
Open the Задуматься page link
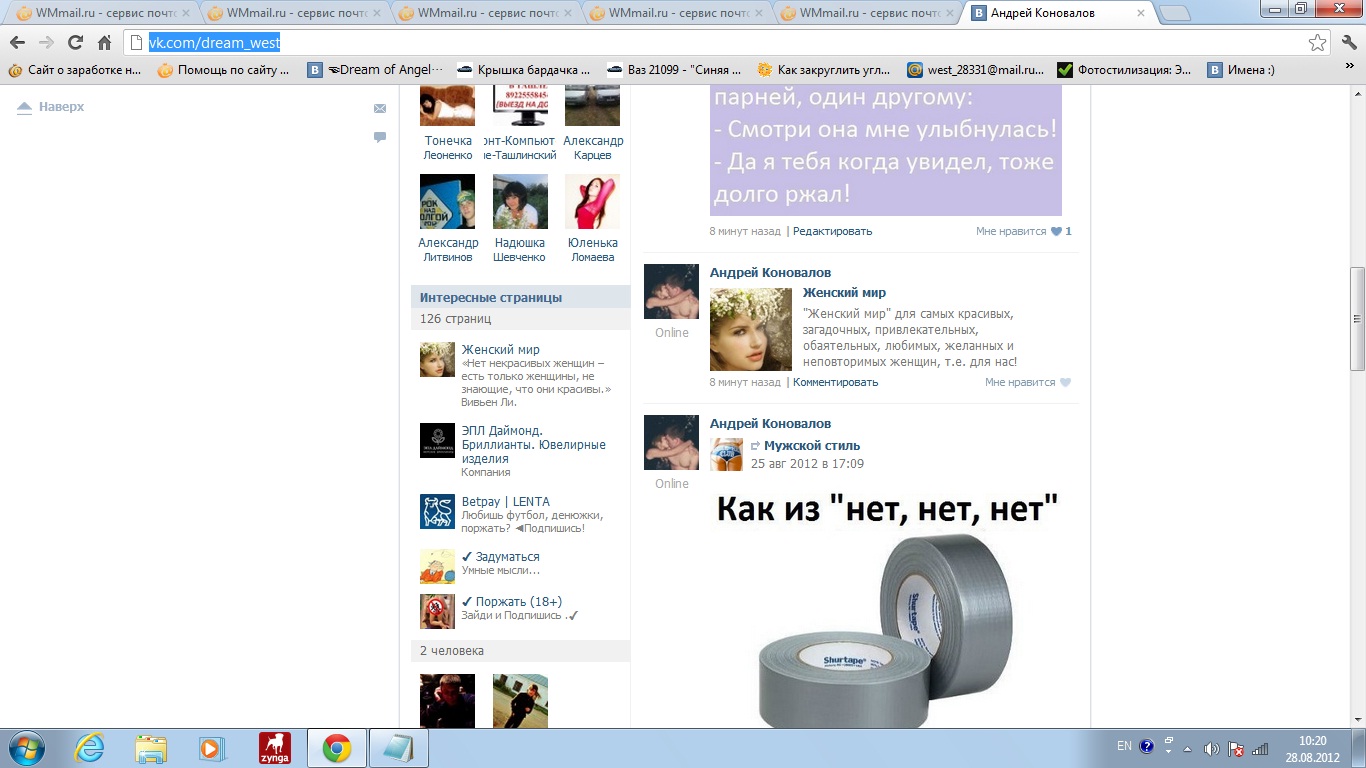click(x=500, y=557)
